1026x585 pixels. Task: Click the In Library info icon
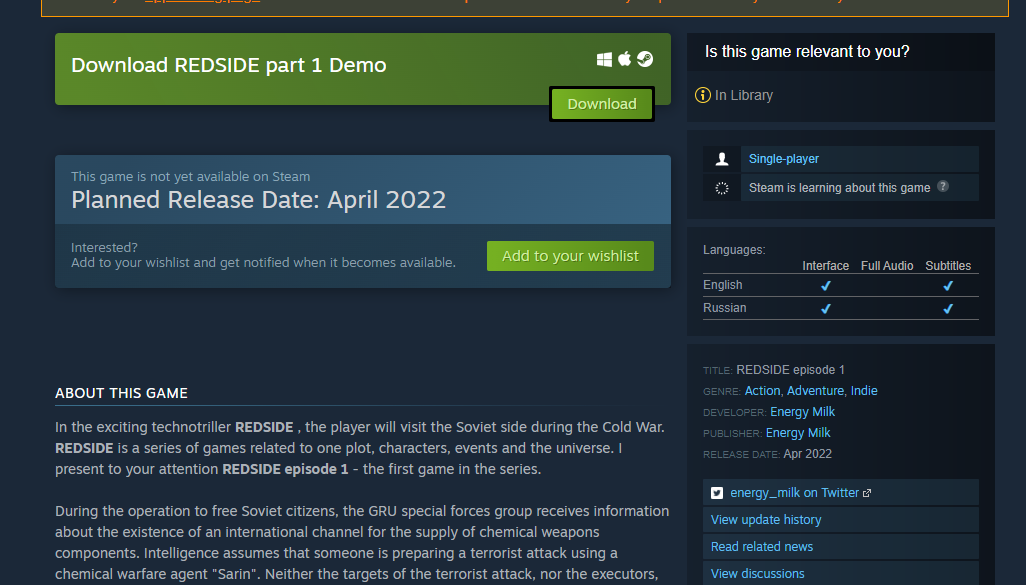703,96
